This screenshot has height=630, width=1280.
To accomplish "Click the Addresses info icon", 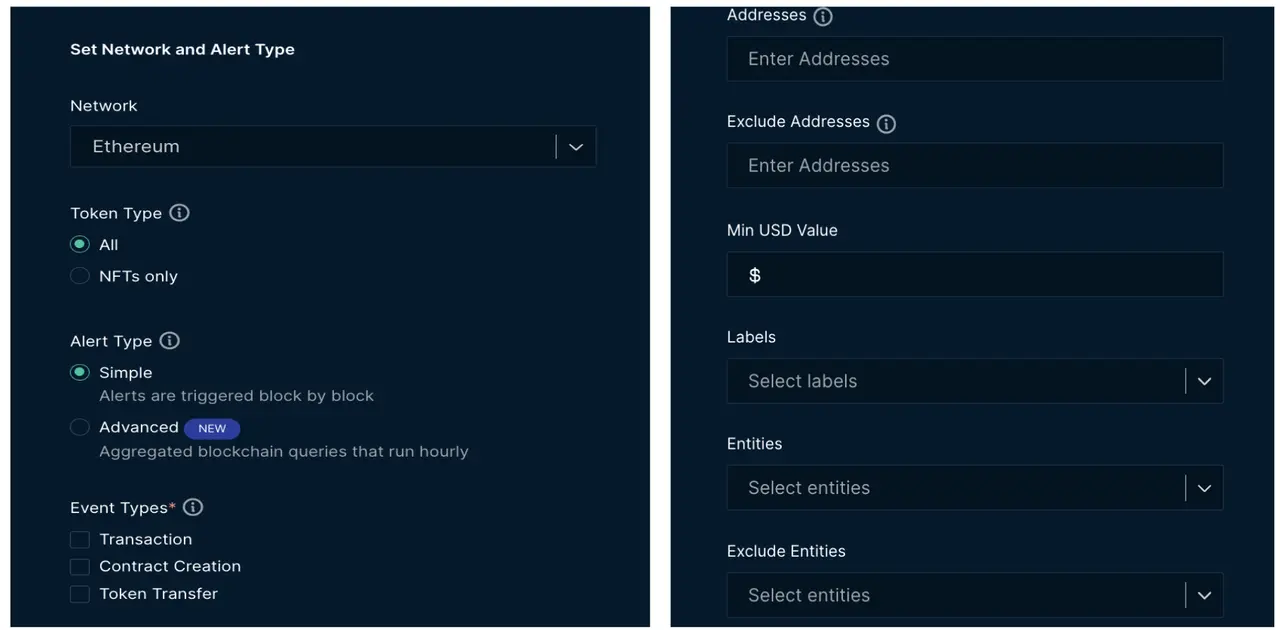I will pos(822,15).
